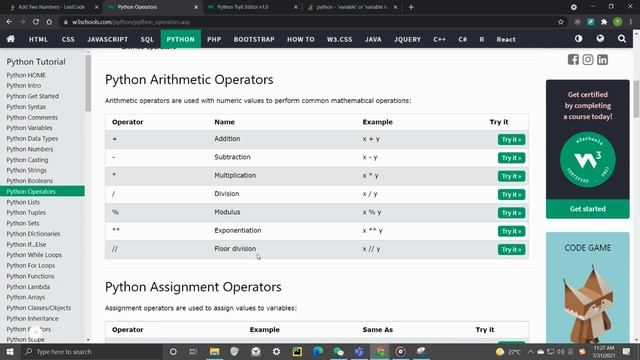Bookmark this page with star icon

561,22
